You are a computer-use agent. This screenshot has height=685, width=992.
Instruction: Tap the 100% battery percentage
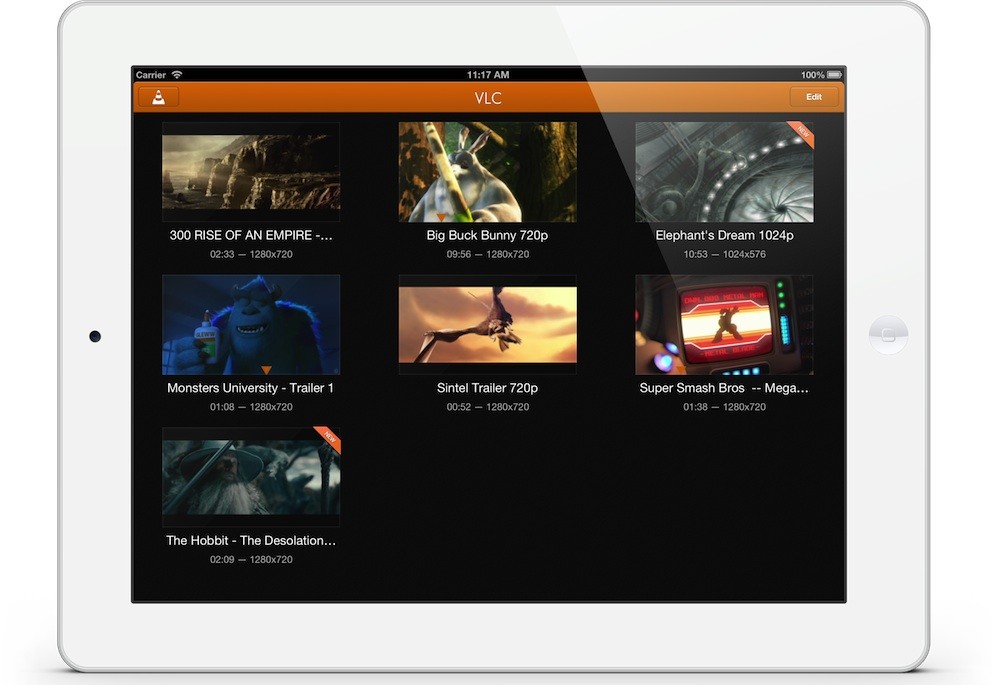(x=812, y=75)
